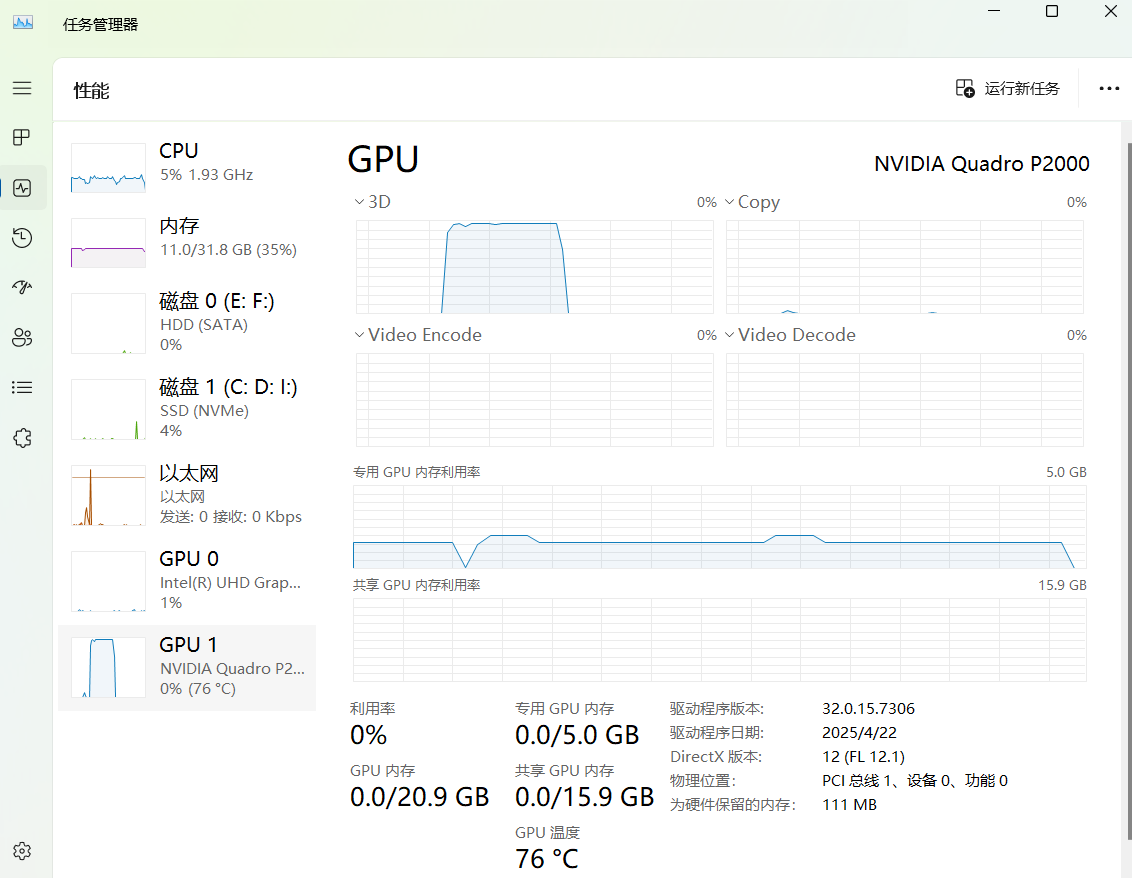
Task: Click the 5.0 GB dedicated graph scale label
Action: click(1066, 472)
